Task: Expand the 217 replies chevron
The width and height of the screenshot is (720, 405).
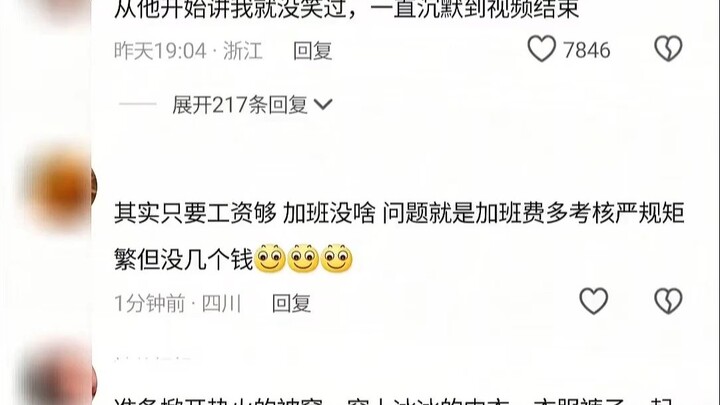Action: (x=323, y=105)
